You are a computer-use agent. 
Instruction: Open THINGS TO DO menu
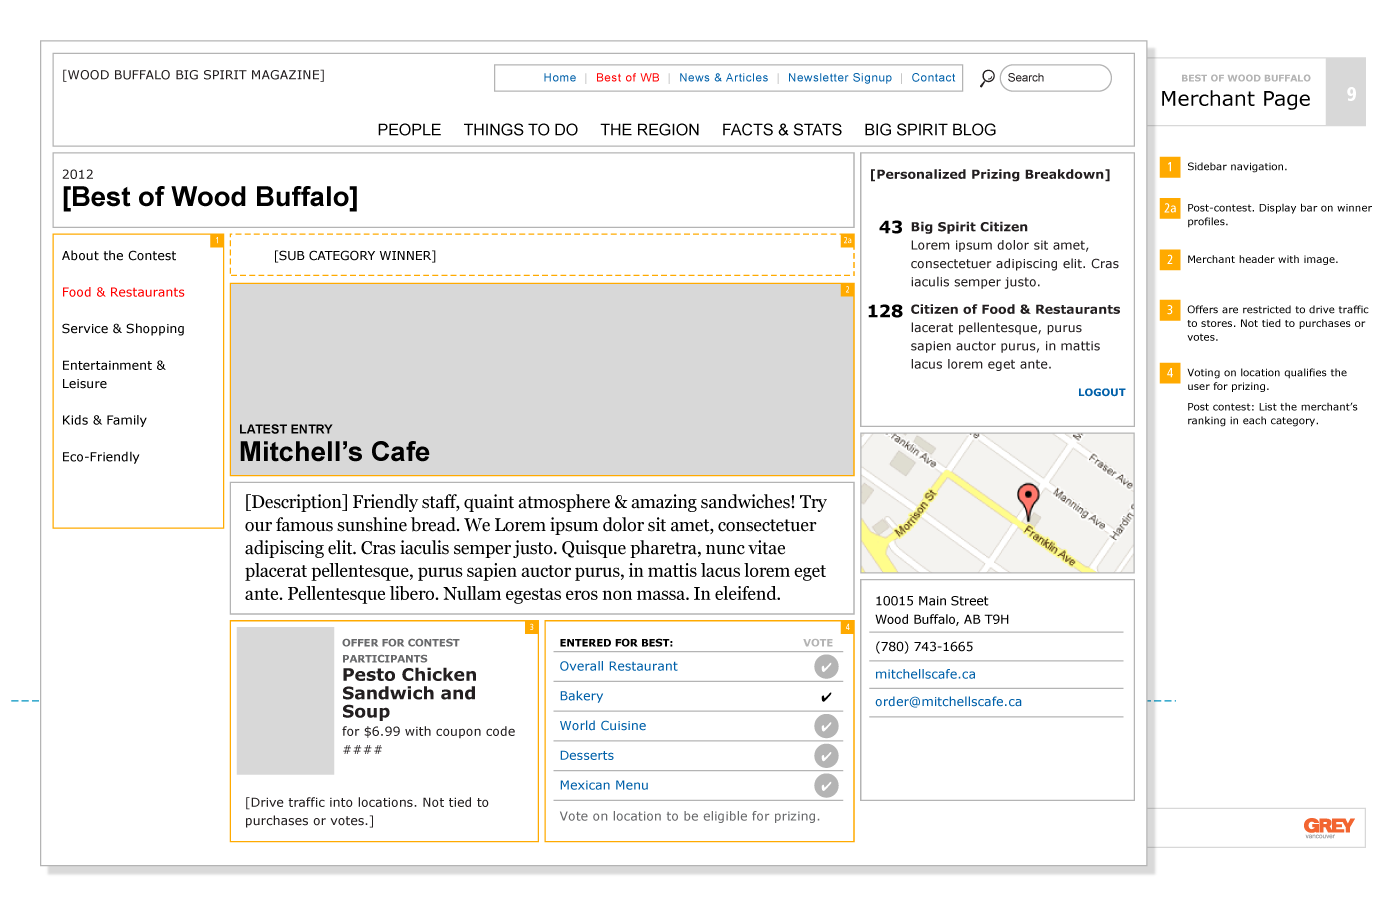(521, 130)
